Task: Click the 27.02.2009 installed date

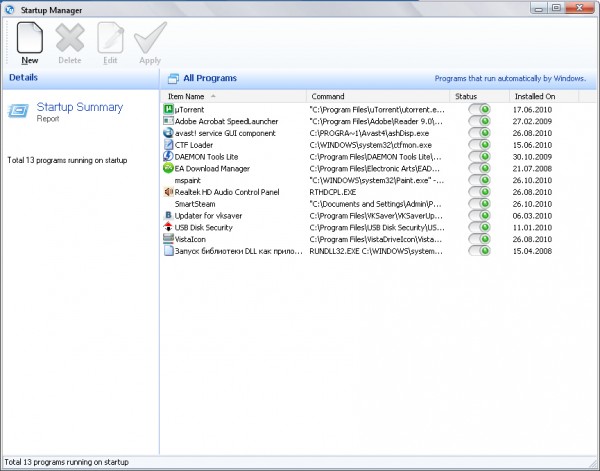Action: [532, 121]
